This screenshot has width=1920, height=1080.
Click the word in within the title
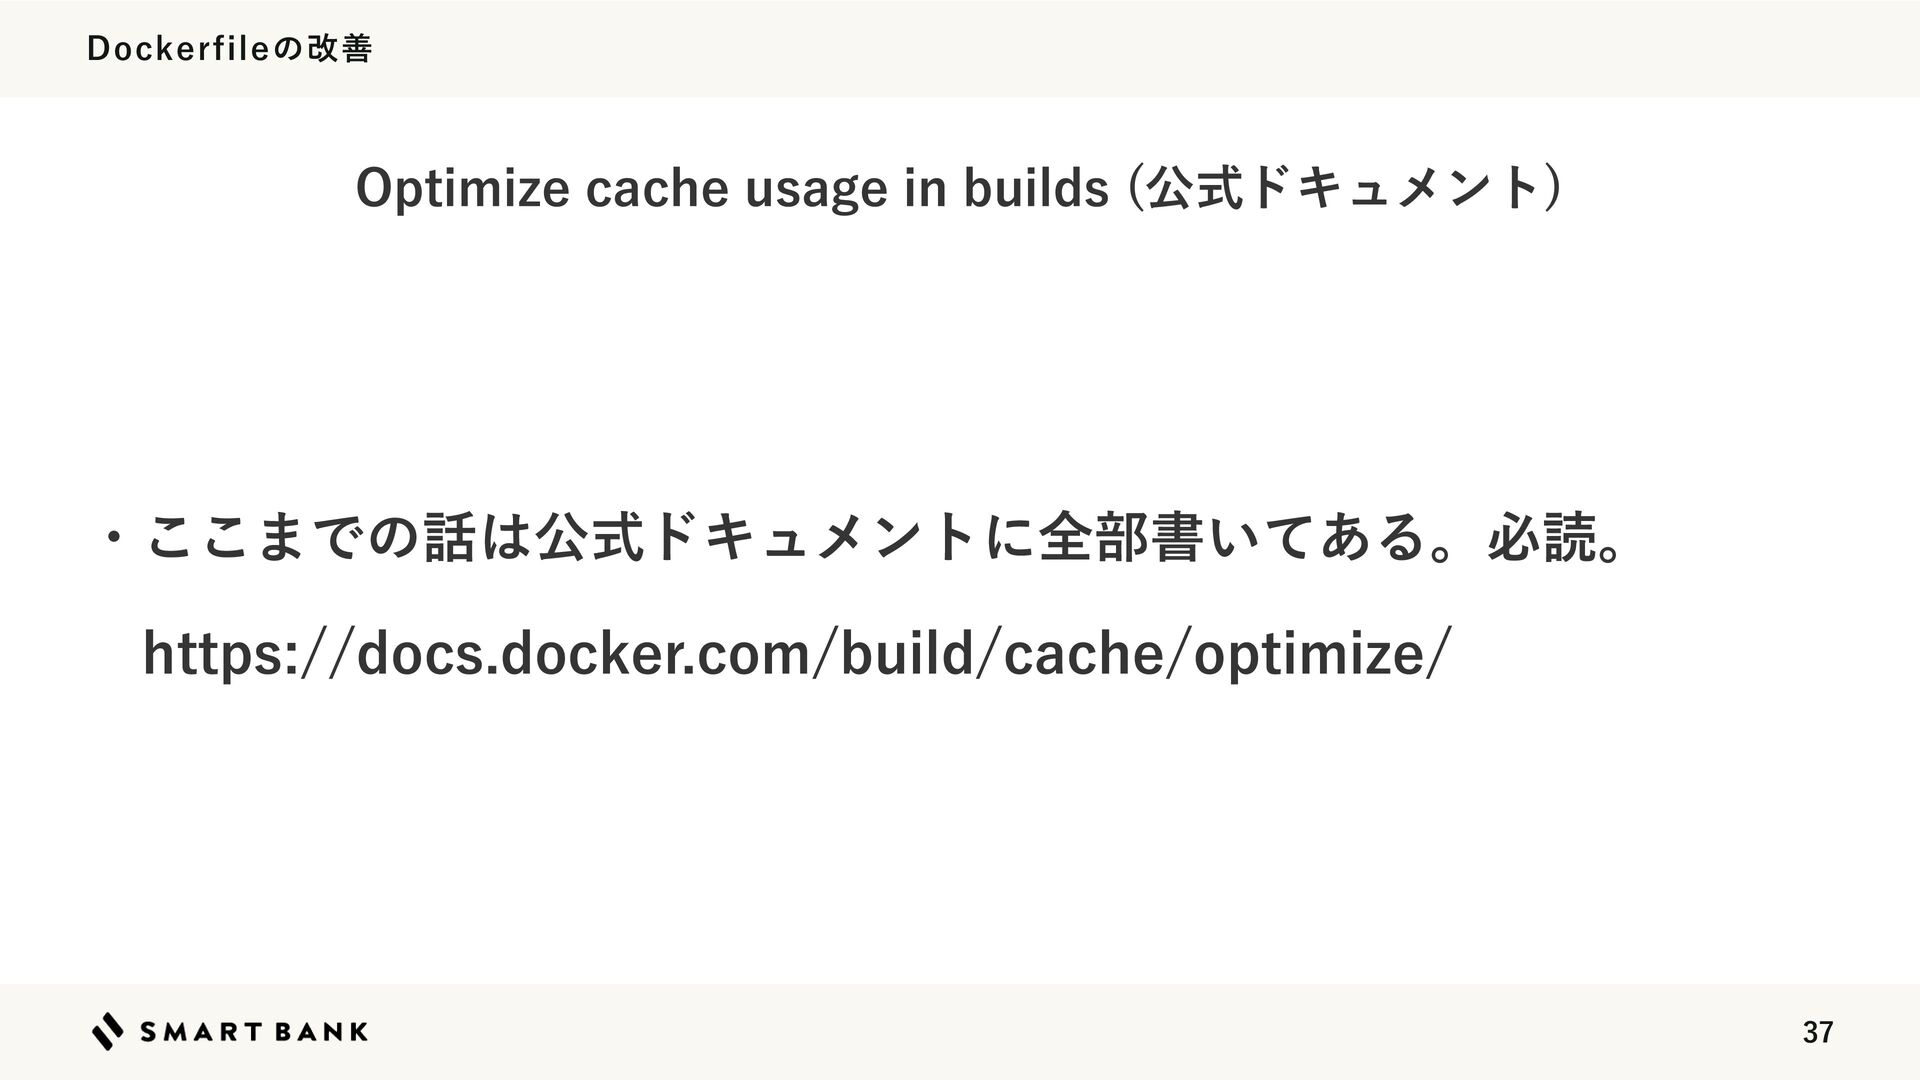tap(925, 188)
